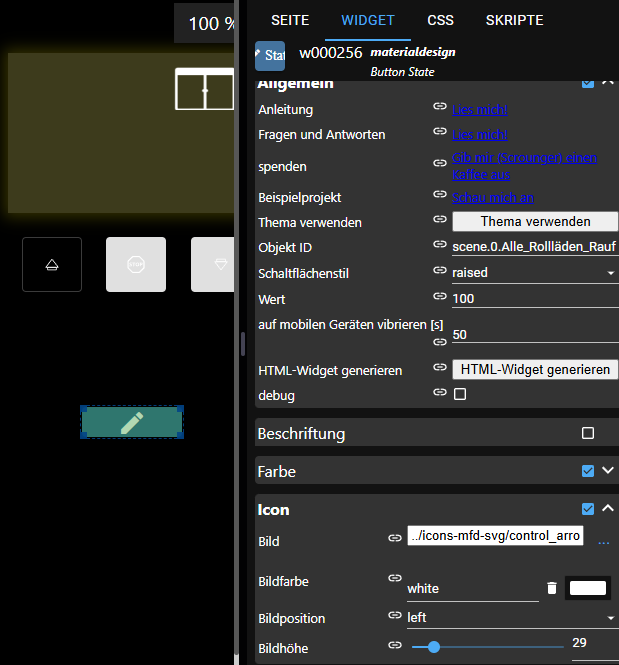619x665 pixels.
Task: Click the Bild path input field
Action: [x=495, y=536]
